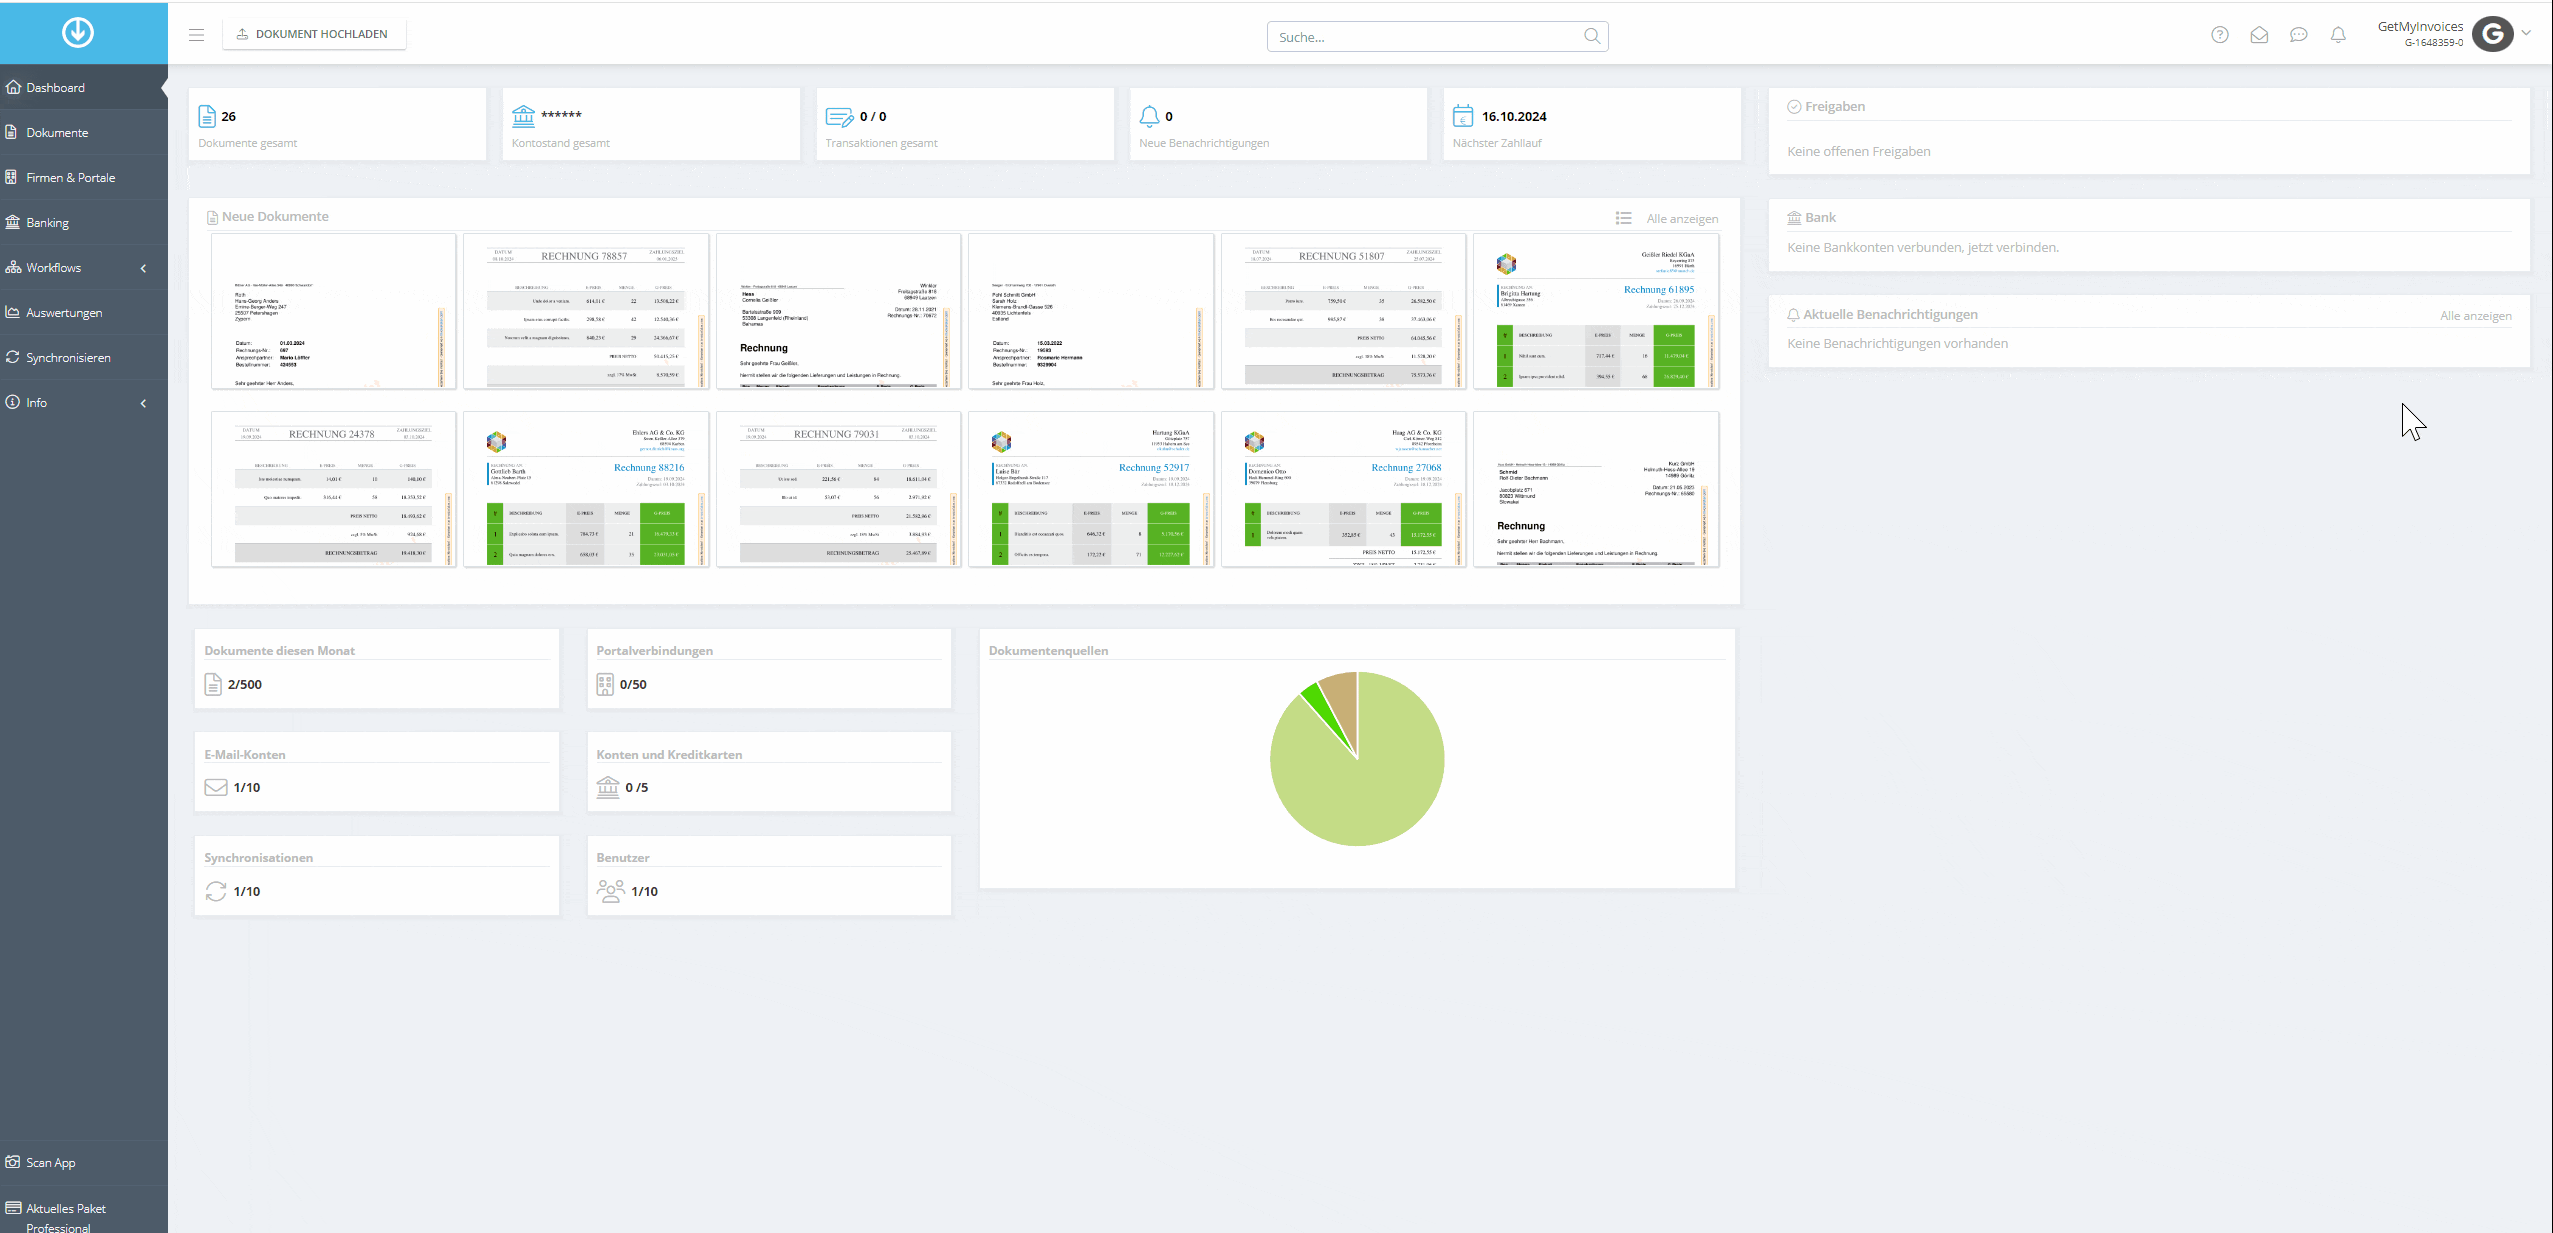Click the user avatar G icon

pyautogui.click(x=2493, y=34)
